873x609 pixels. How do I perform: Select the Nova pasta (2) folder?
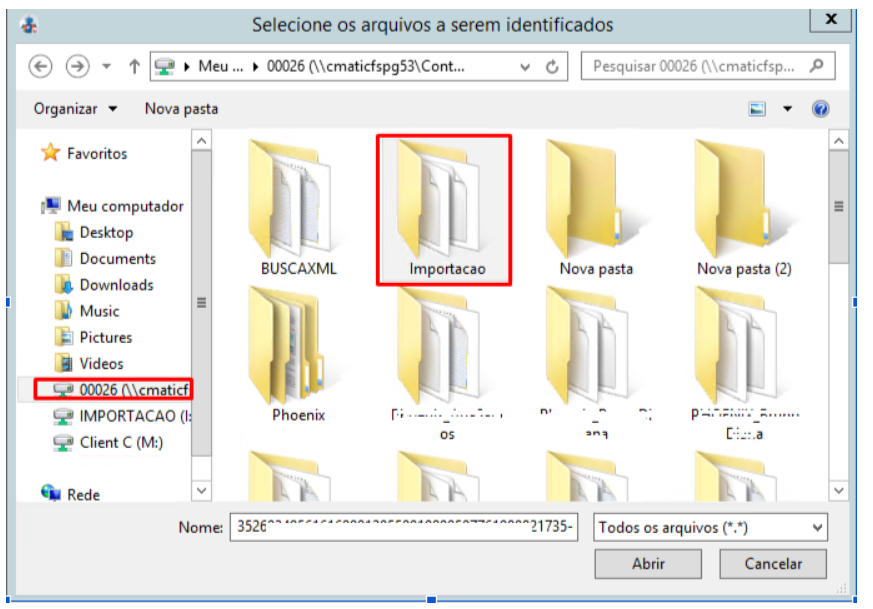(x=743, y=208)
